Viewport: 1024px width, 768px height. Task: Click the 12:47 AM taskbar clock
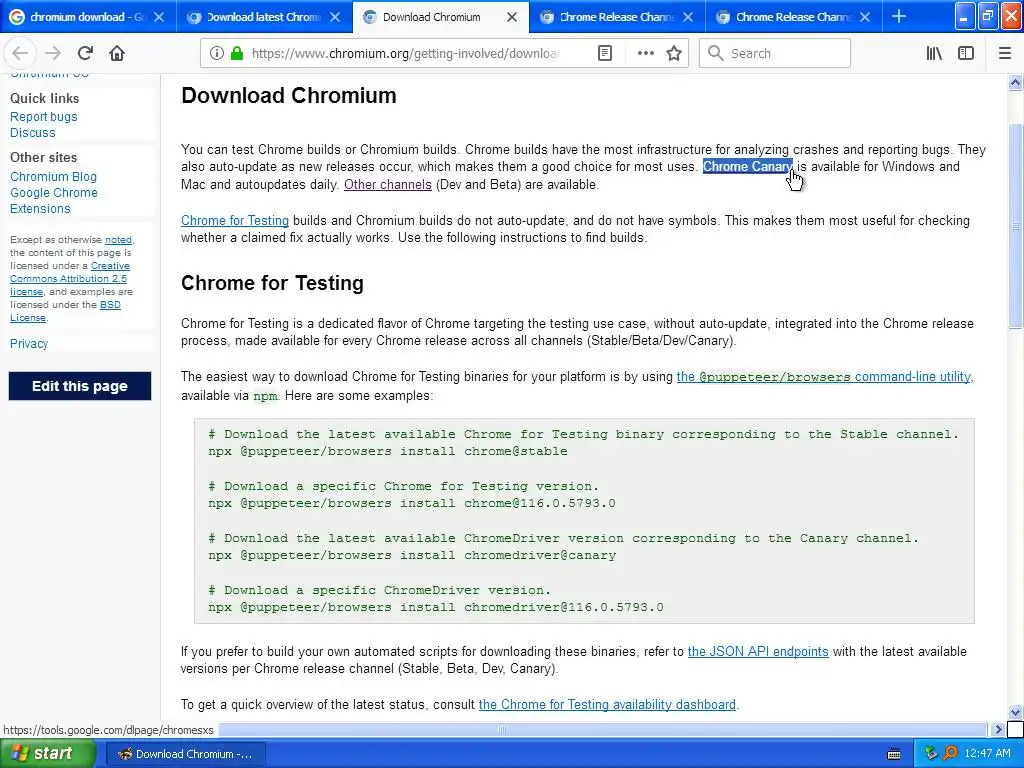pyautogui.click(x=987, y=753)
